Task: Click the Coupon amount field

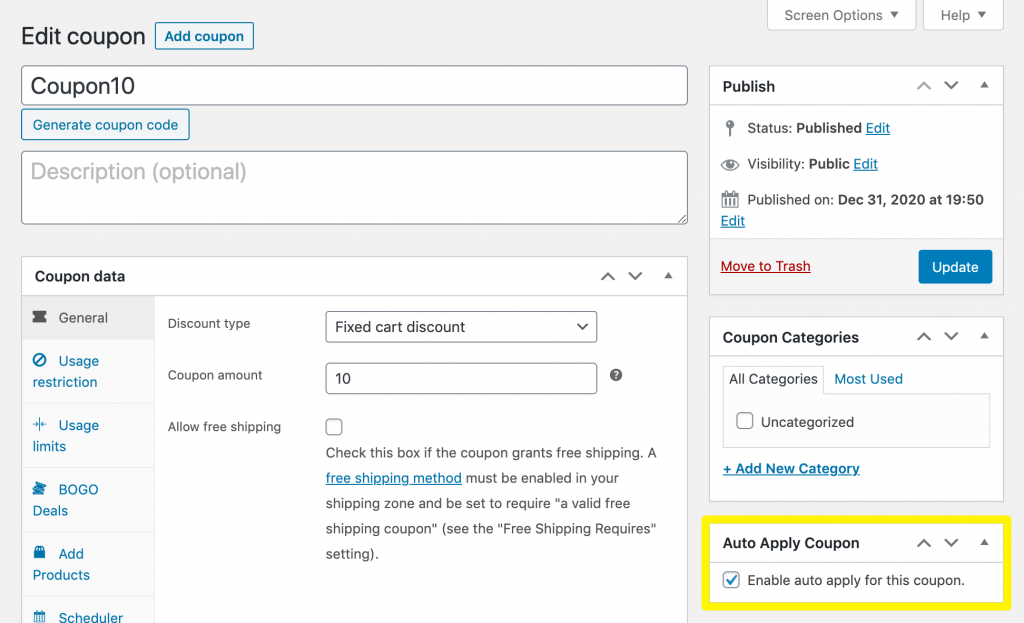Action: pos(461,378)
